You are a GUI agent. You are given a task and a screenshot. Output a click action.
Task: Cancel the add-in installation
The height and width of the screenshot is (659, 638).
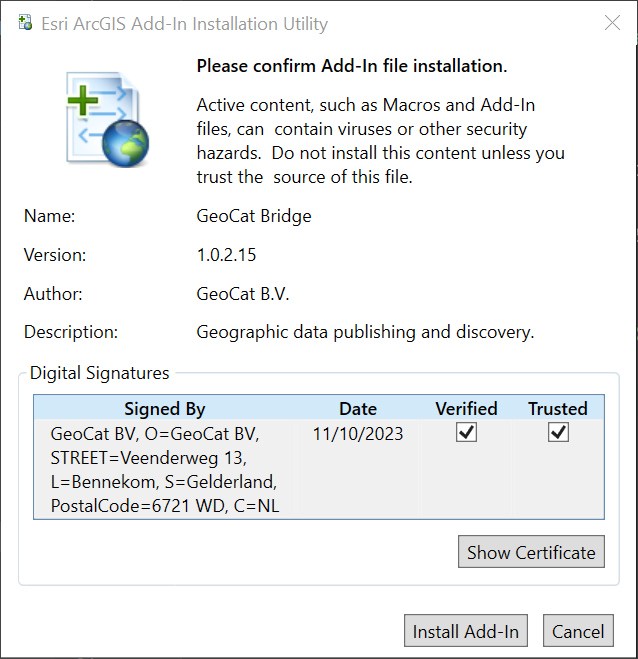point(578,631)
